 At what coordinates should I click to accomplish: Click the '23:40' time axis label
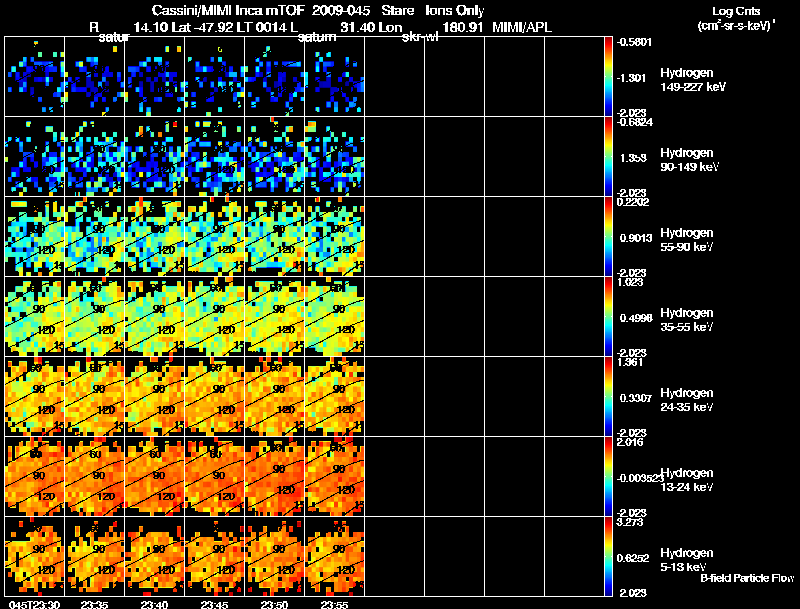[x=155, y=605]
